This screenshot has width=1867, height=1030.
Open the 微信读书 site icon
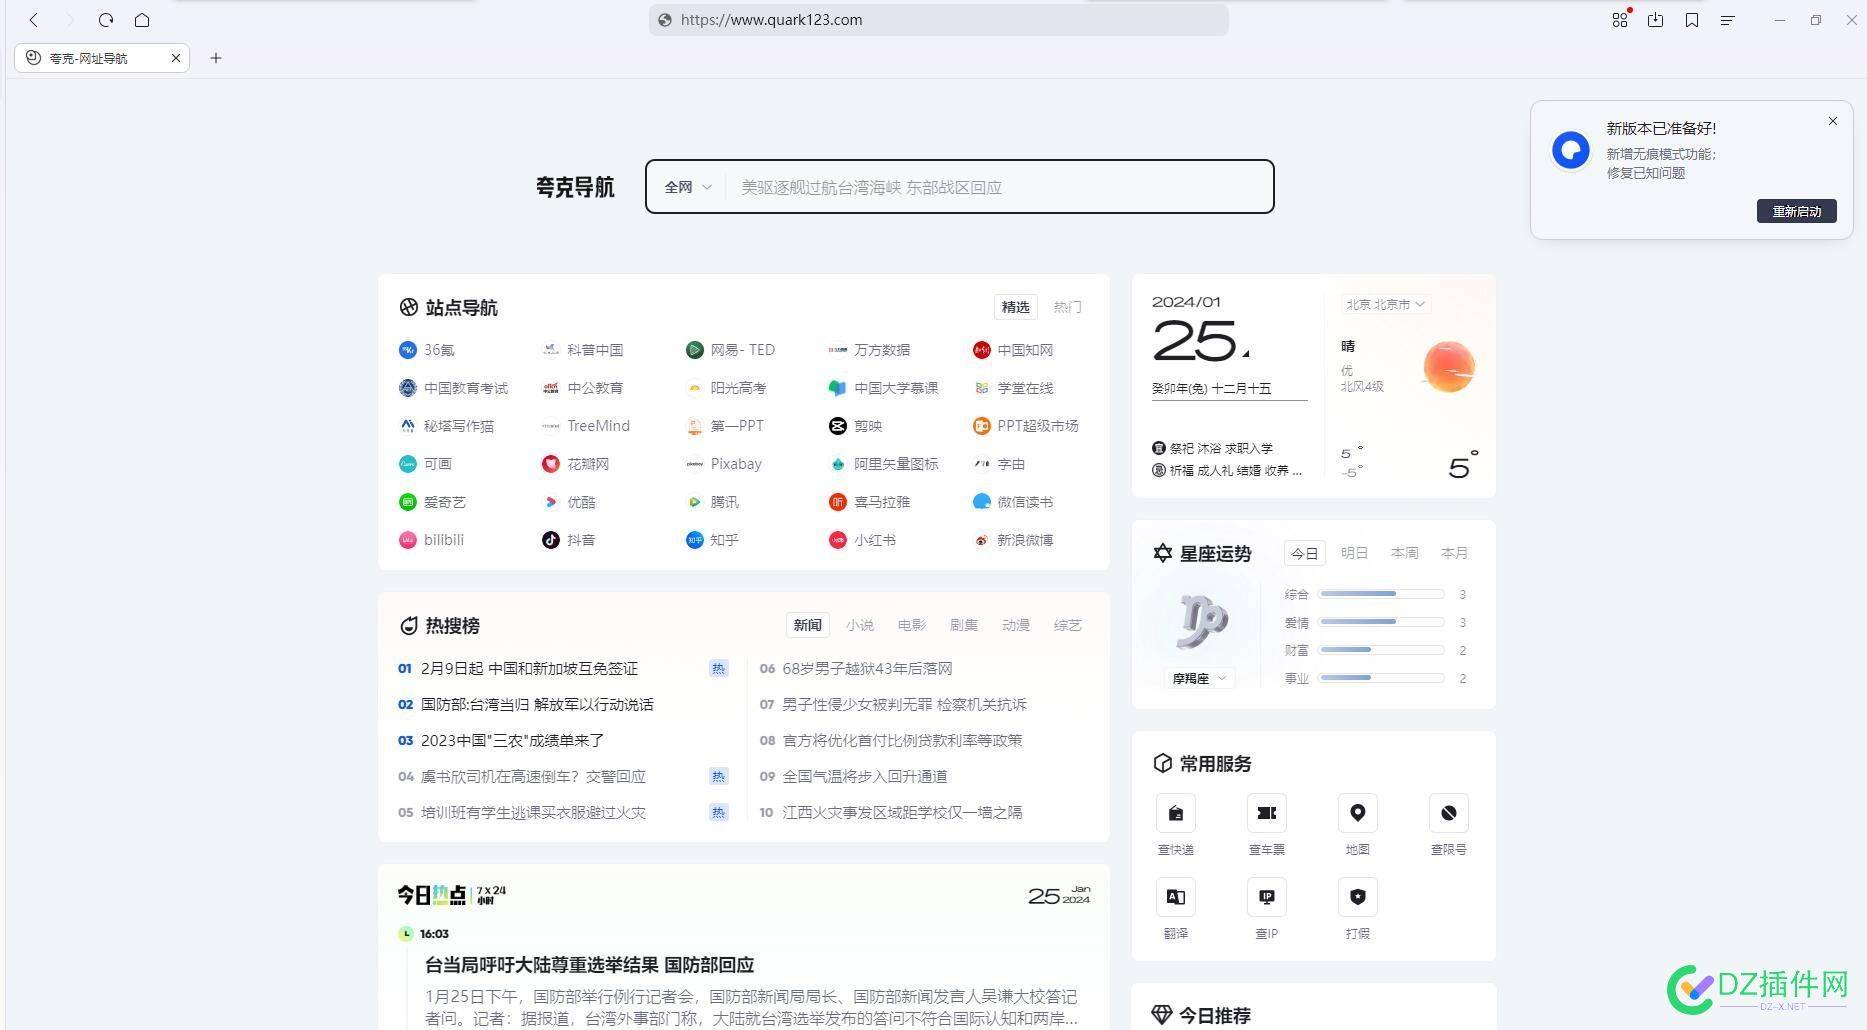981,502
